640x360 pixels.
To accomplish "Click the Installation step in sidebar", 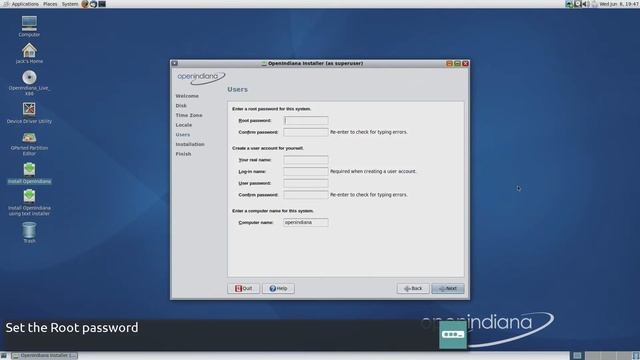I will tap(190, 144).
